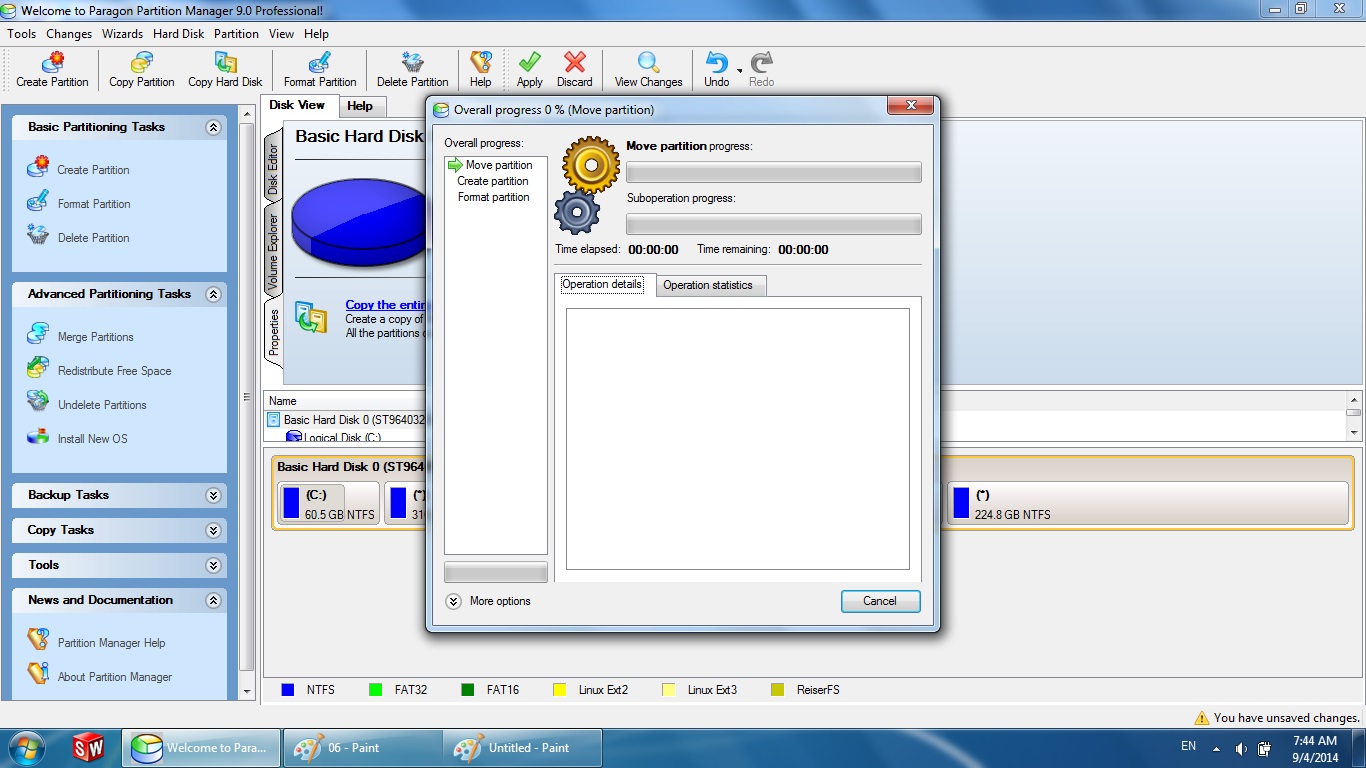
Task: Open the Changes menu
Action: tap(69, 34)
